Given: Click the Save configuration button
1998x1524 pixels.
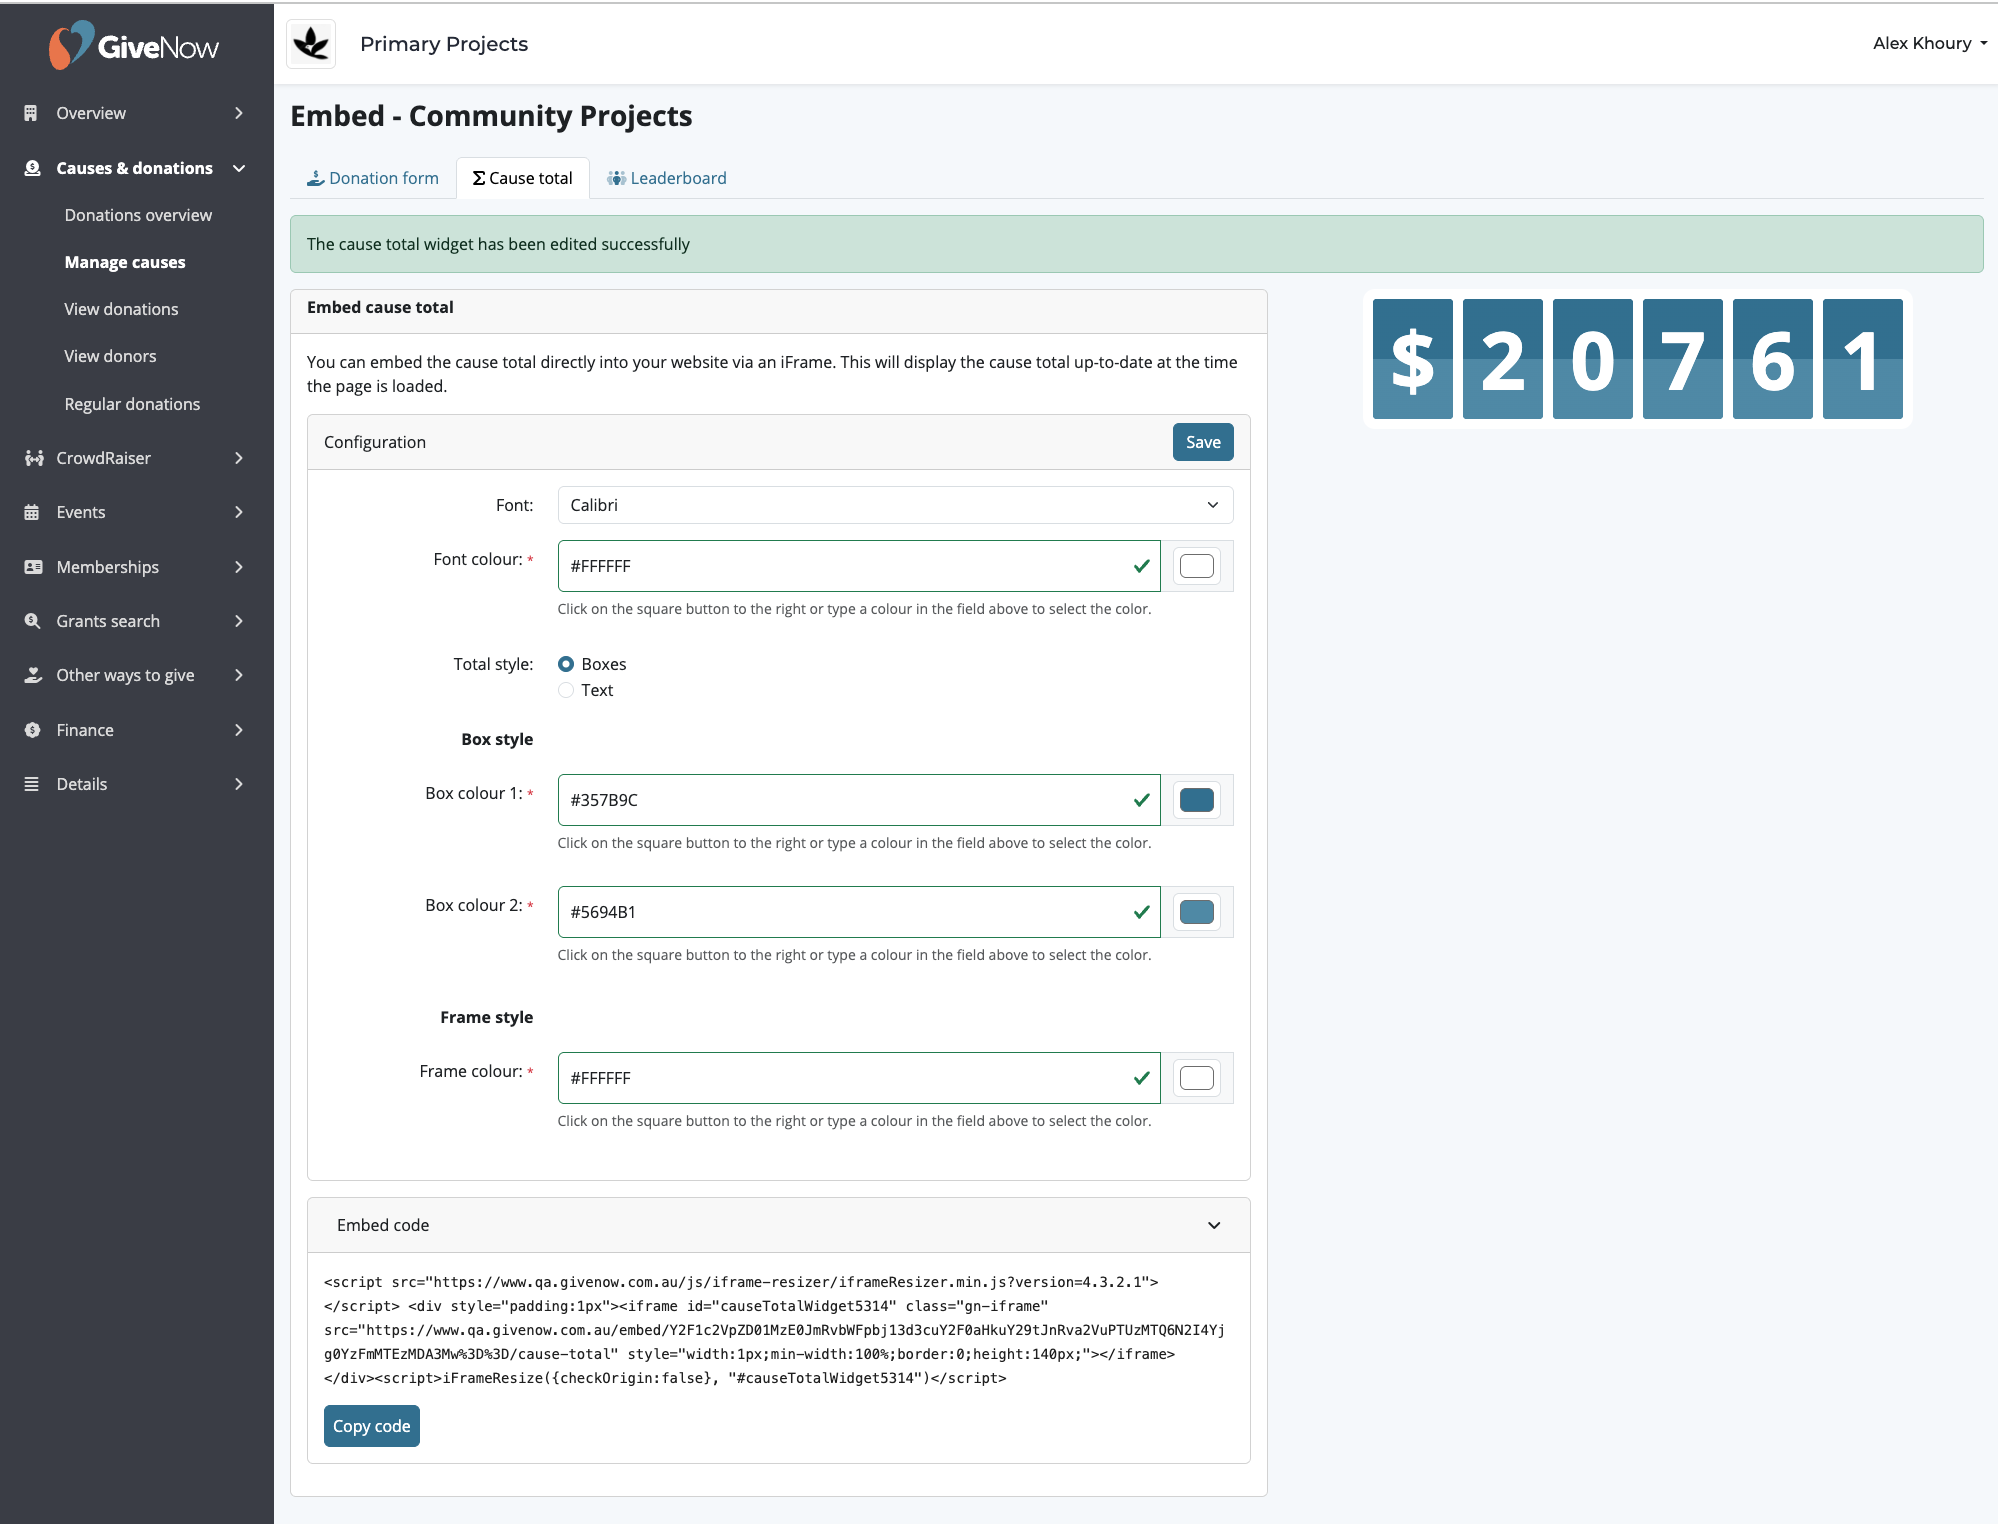Looking at the screenshot, I should [1203, 442].
